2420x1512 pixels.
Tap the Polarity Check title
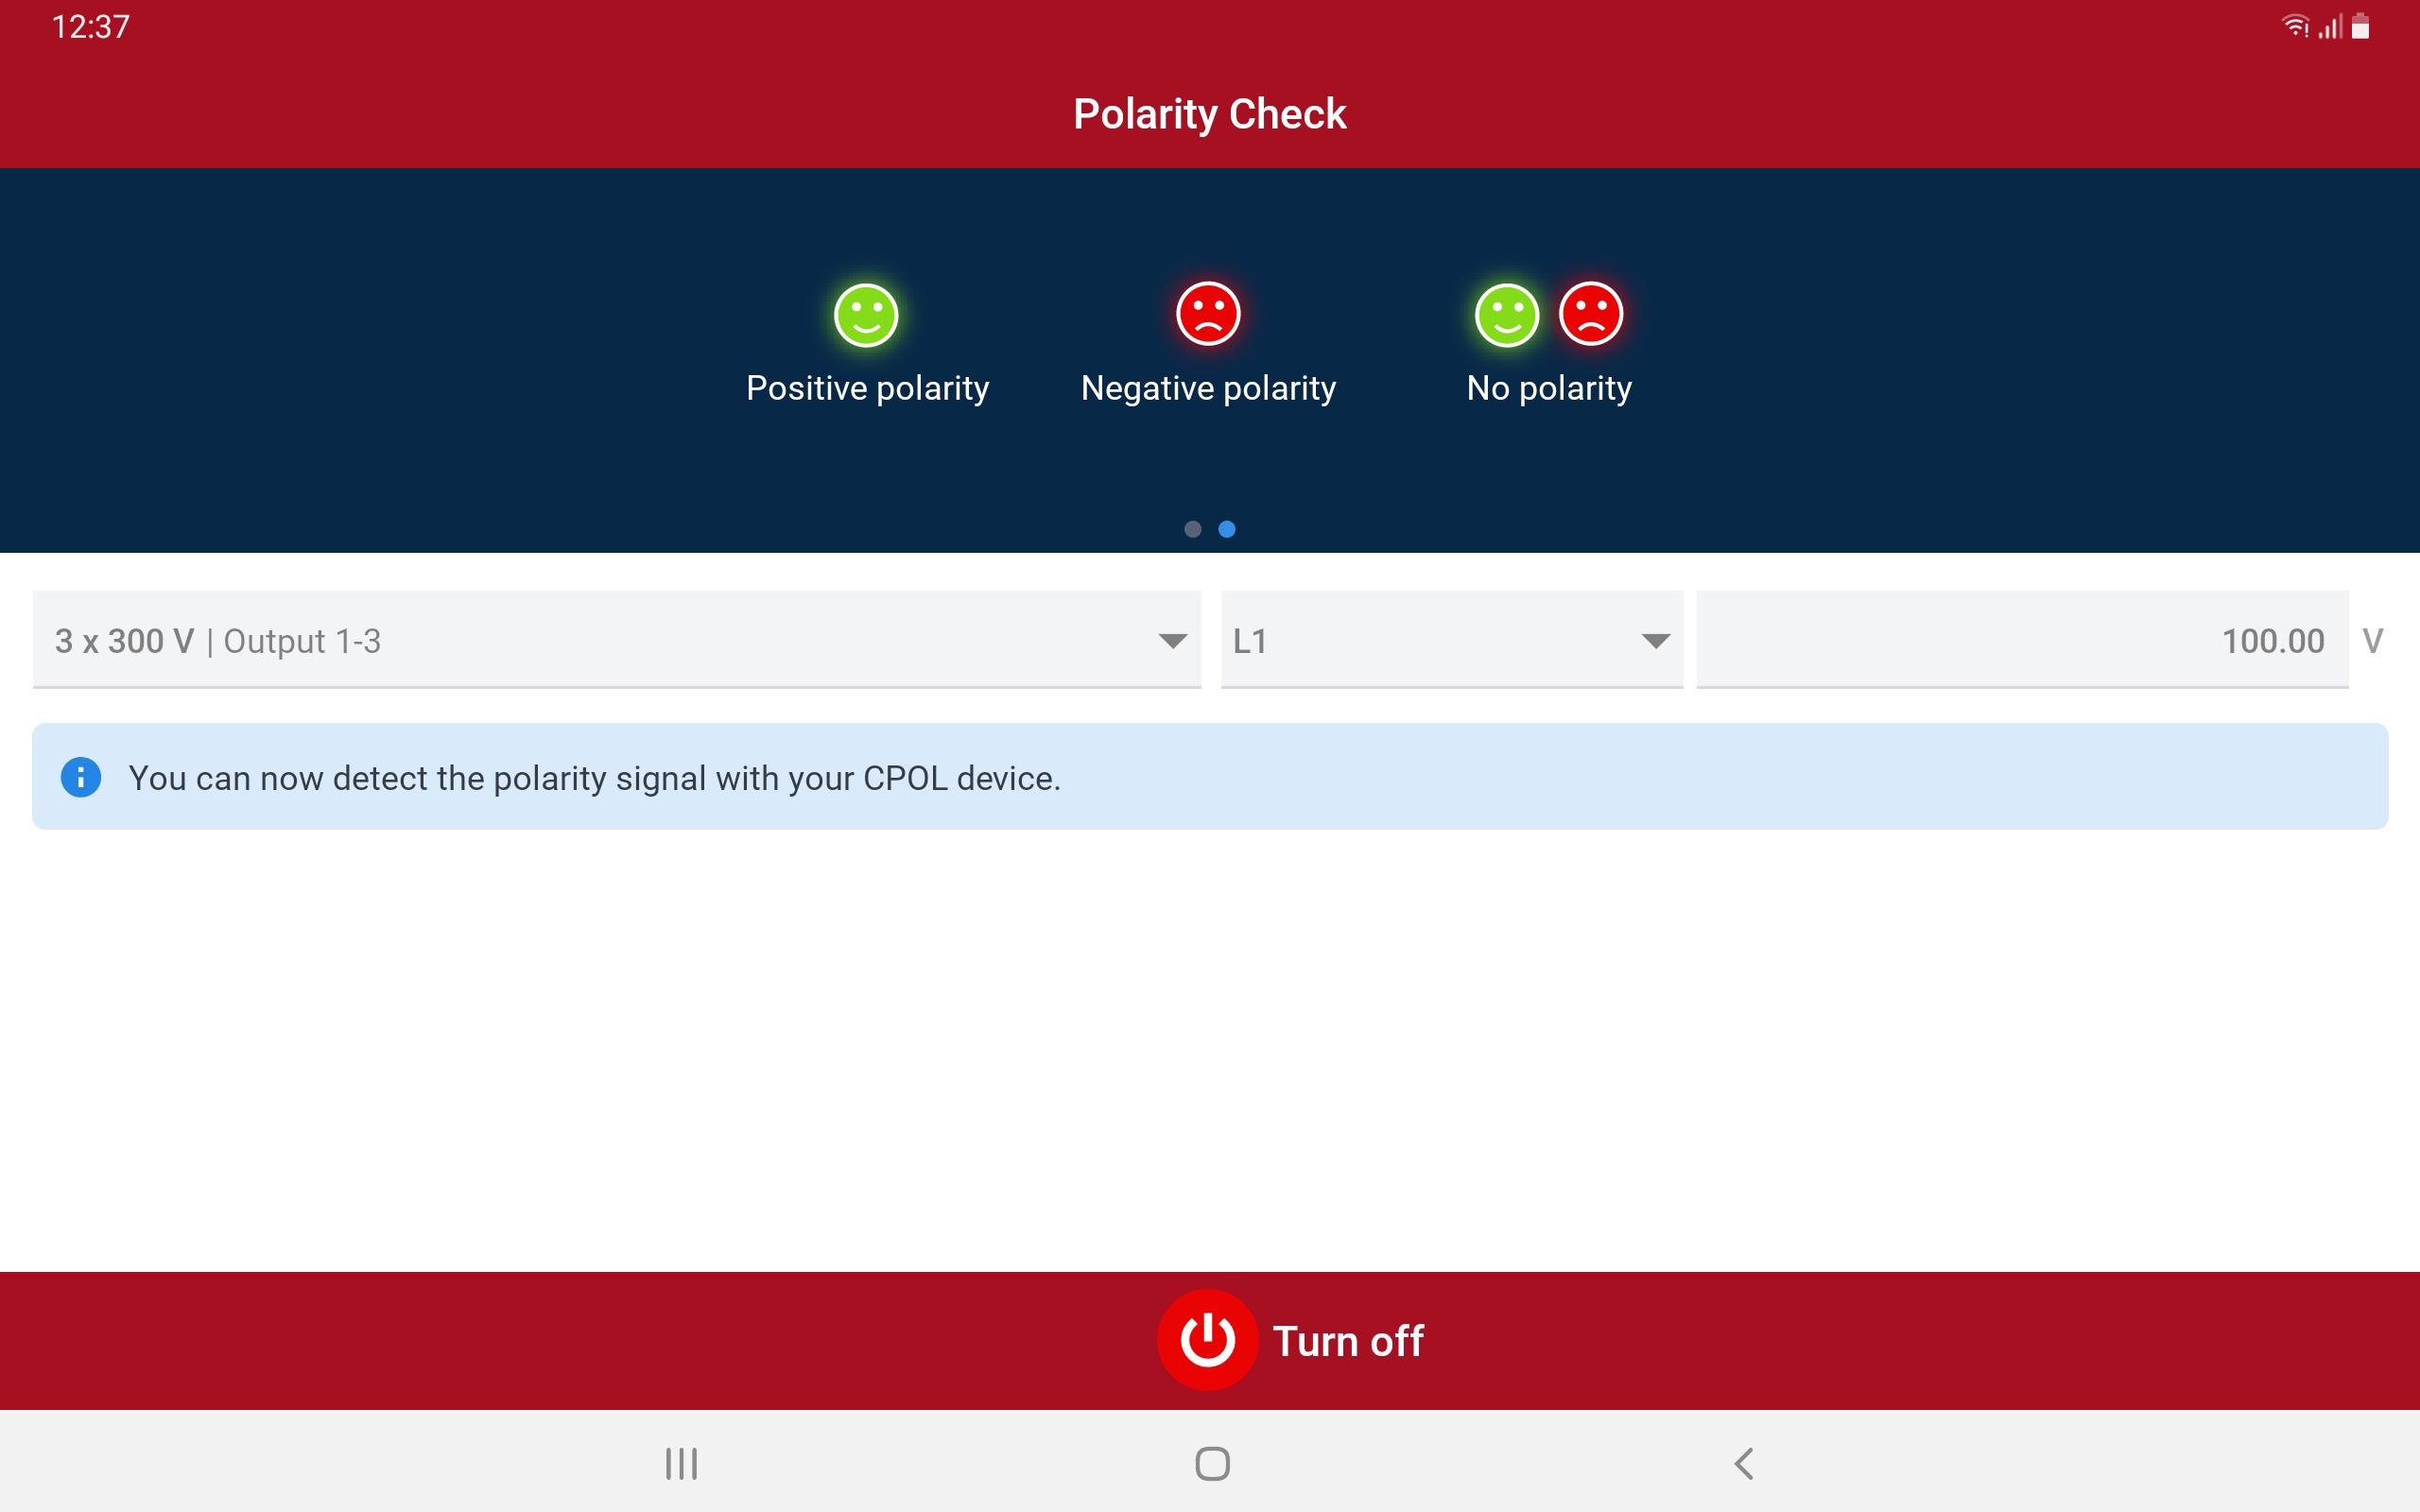pyautogui.click(x=1210, y=114)
